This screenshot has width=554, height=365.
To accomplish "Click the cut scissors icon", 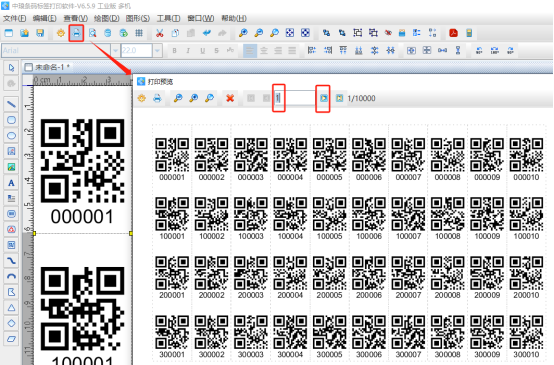I will [160, 33].
